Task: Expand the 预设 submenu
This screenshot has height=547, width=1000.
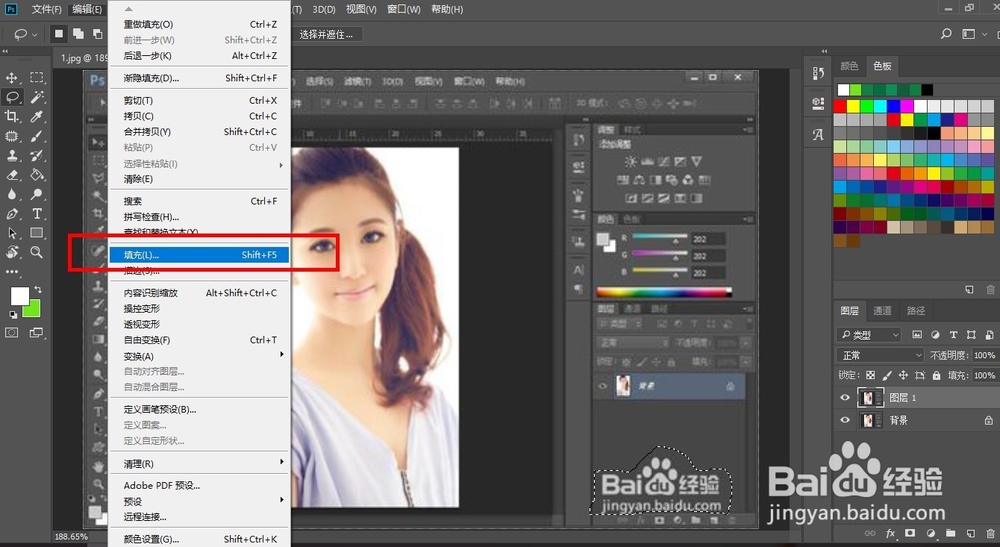Action: (x=200, y=501)
